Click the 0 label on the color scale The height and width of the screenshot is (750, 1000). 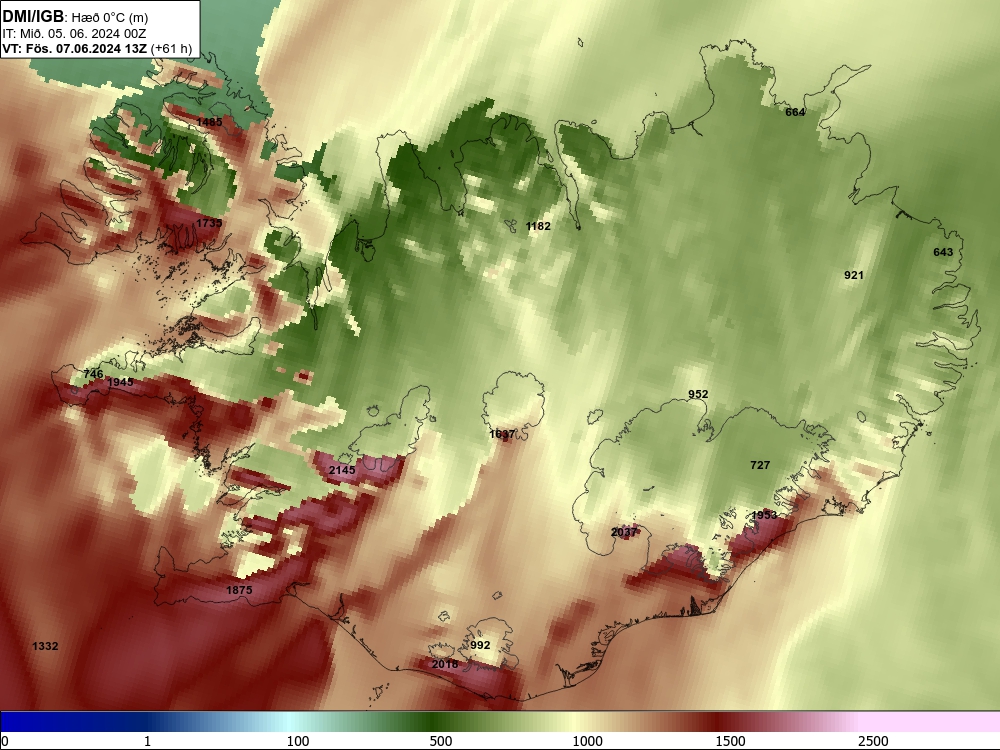[5, 741]
